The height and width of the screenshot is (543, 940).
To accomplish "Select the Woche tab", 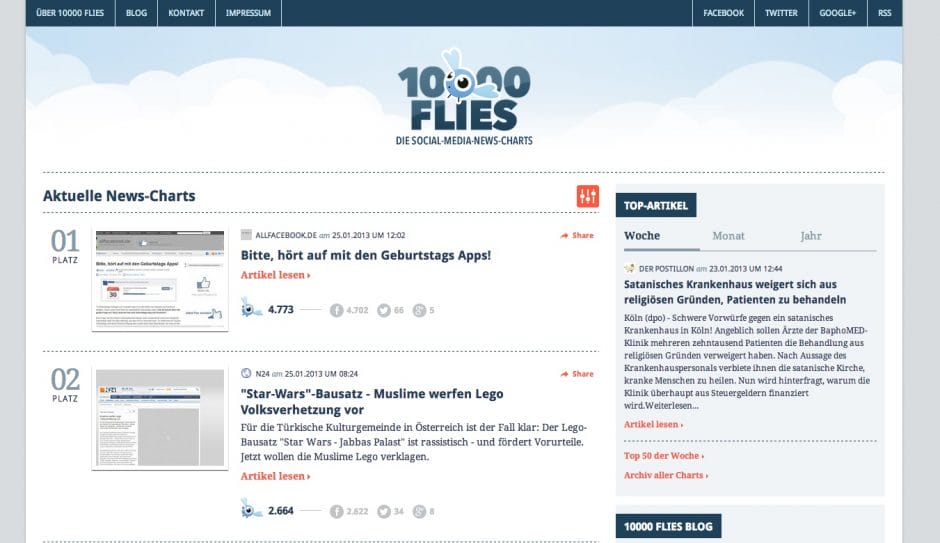I will 642,236.
